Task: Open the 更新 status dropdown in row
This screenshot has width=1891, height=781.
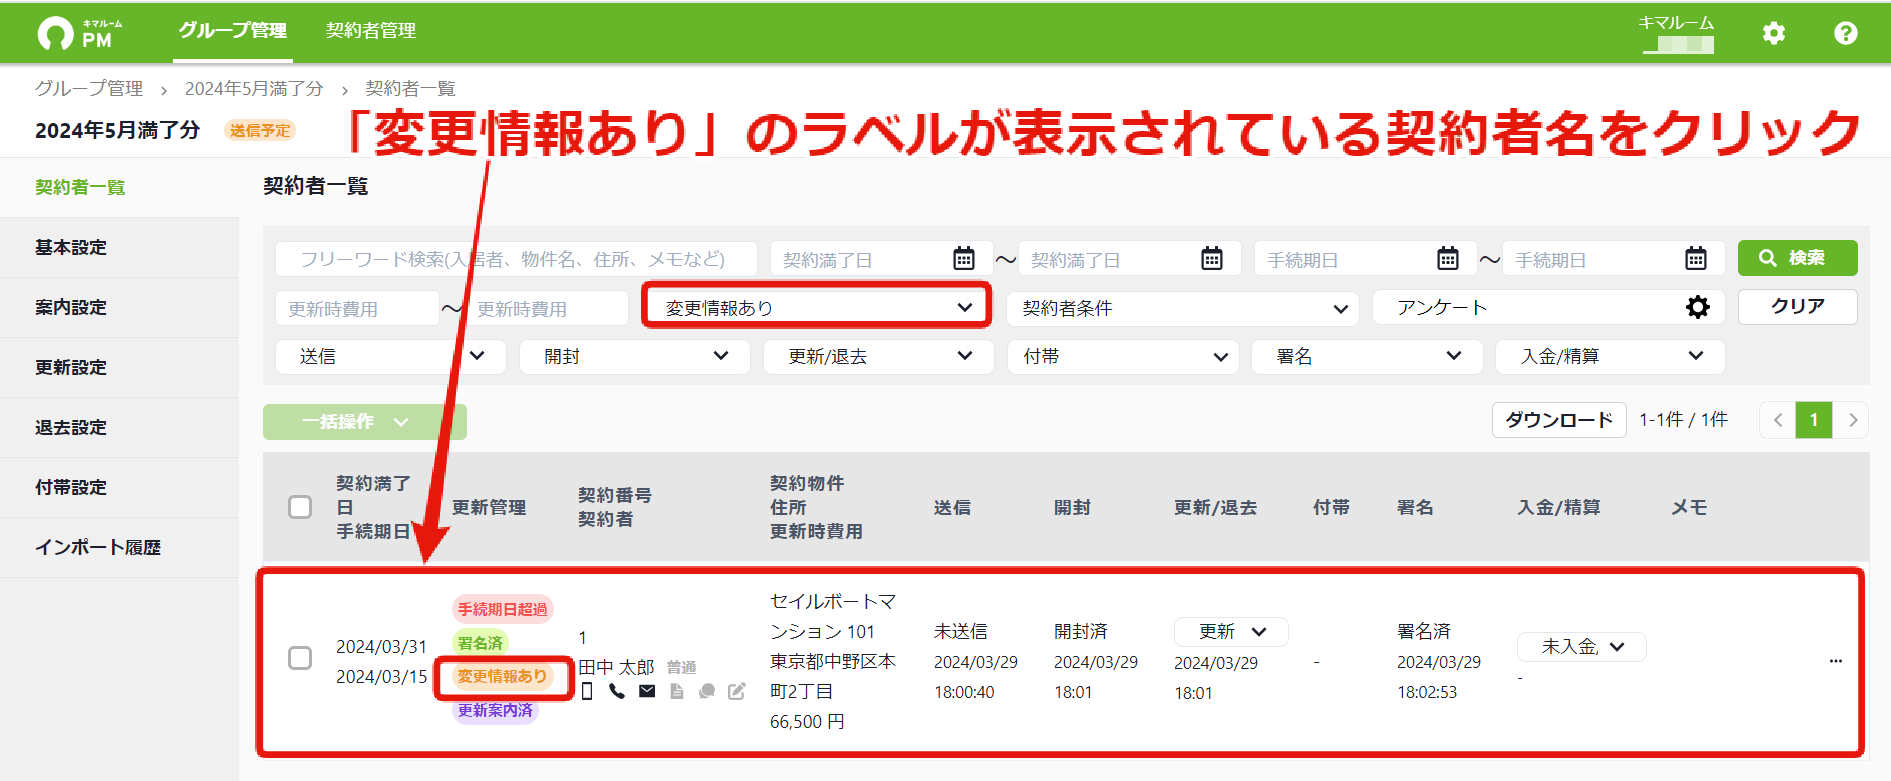Action: point(1231,632)
